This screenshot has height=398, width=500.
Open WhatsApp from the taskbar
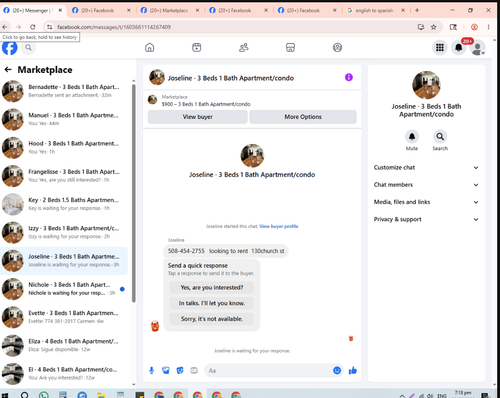coord(44,395)
